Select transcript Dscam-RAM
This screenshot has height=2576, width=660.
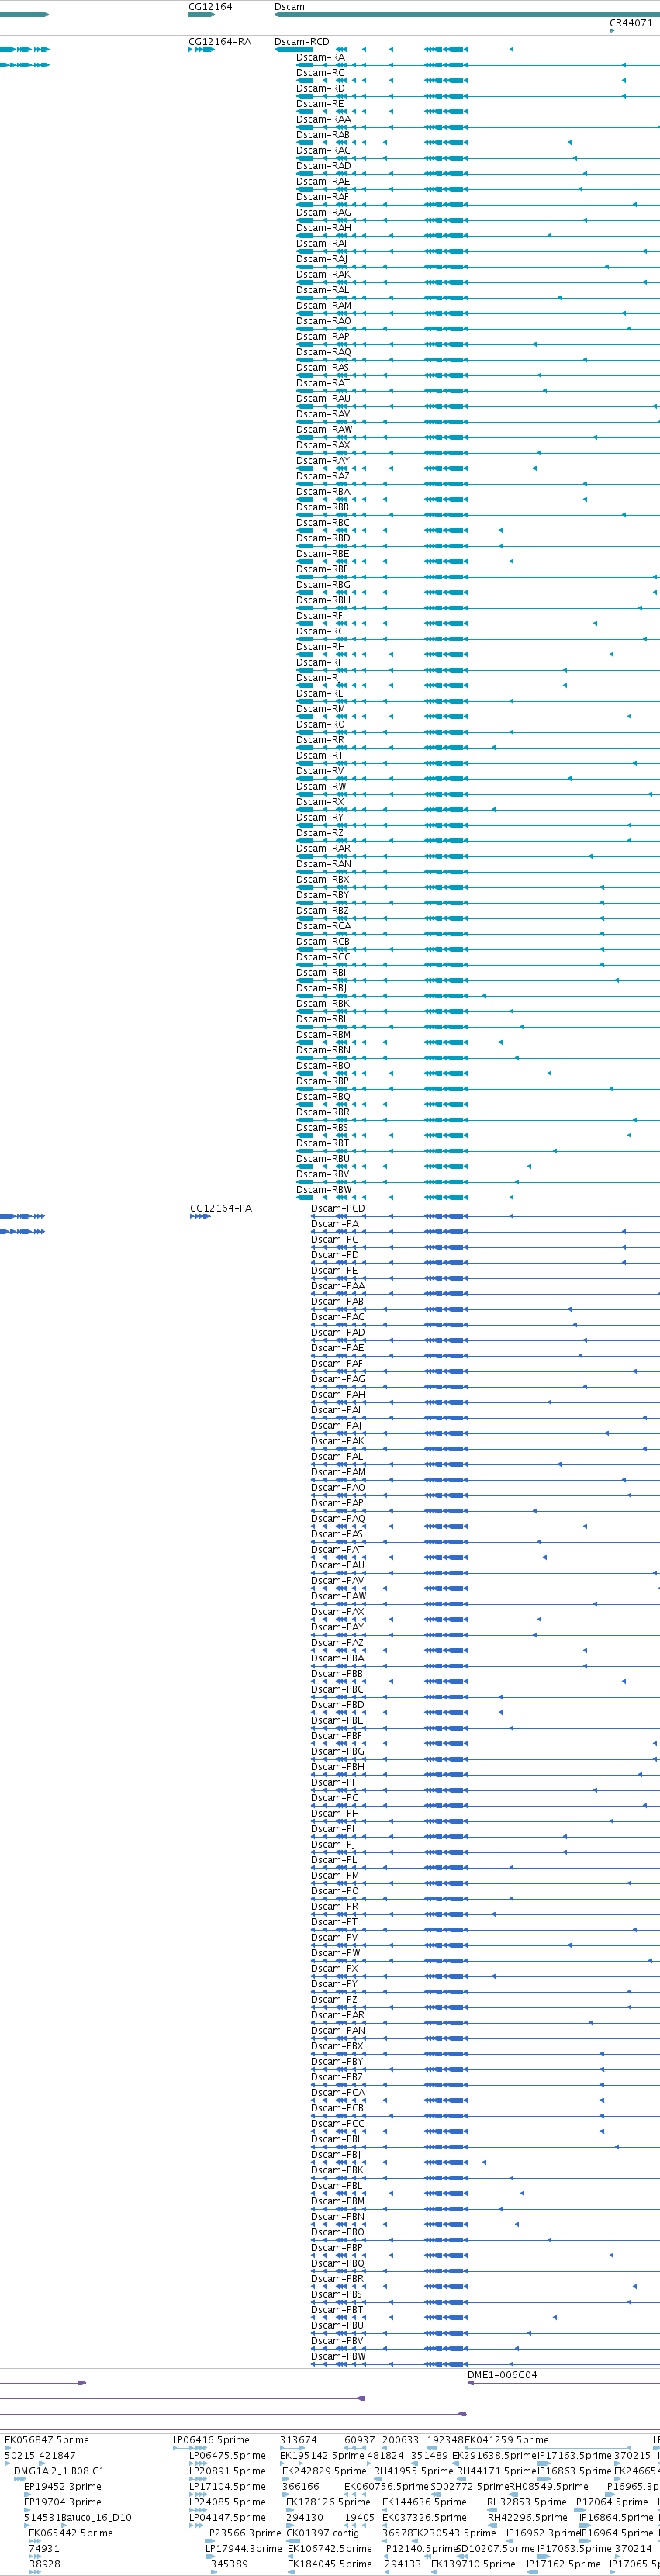pyautogui.click(x=324, y=306)
